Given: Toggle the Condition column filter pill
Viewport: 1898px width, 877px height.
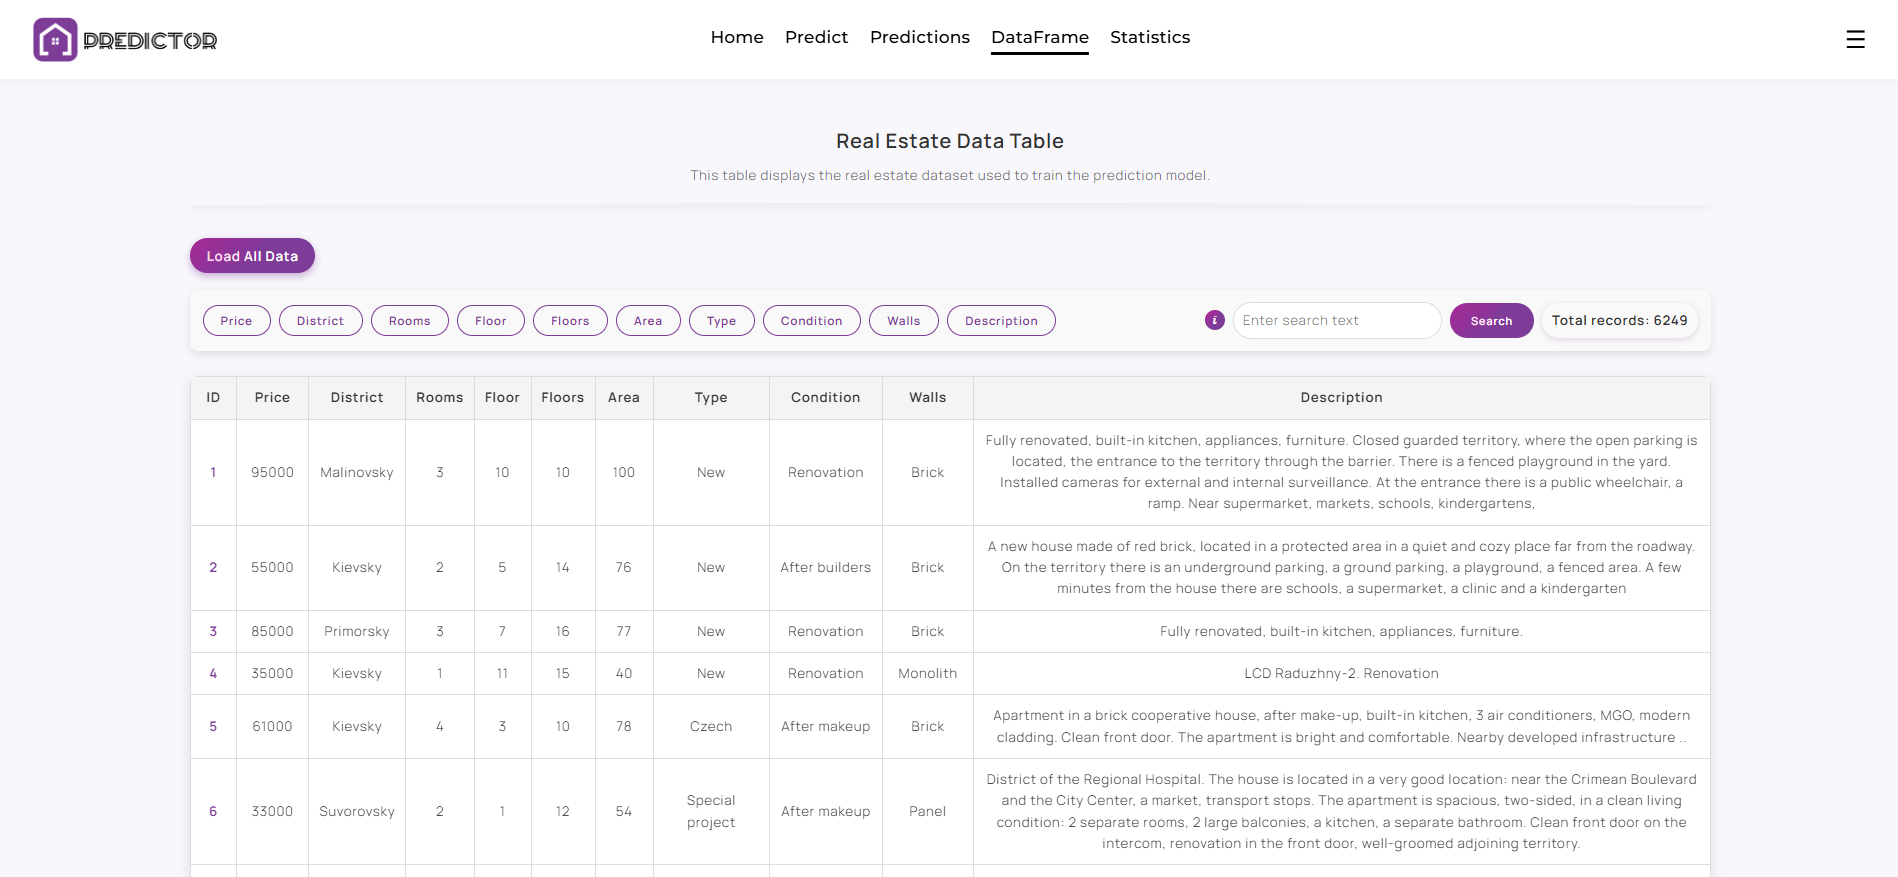Looking at the screenshot, I should 811,321.
